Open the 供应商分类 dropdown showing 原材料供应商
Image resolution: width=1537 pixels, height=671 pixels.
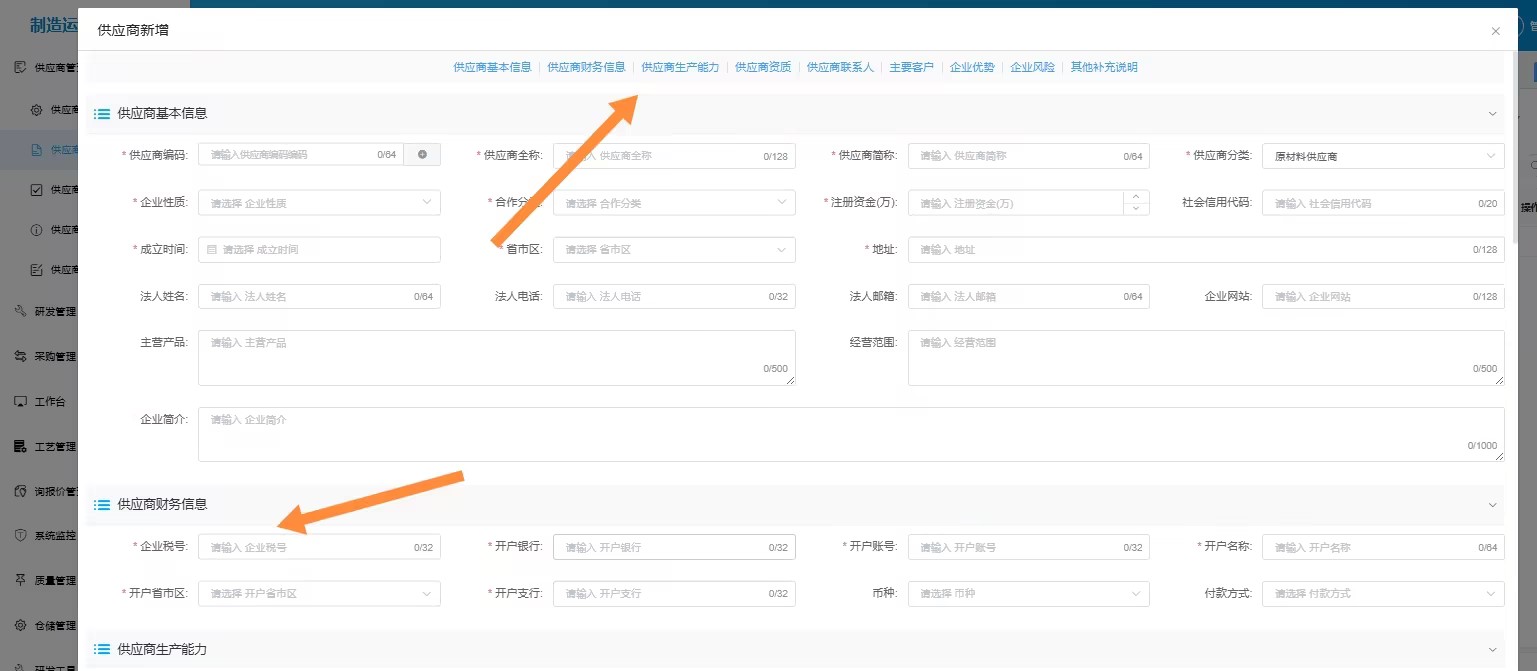tap(1382, 156)
